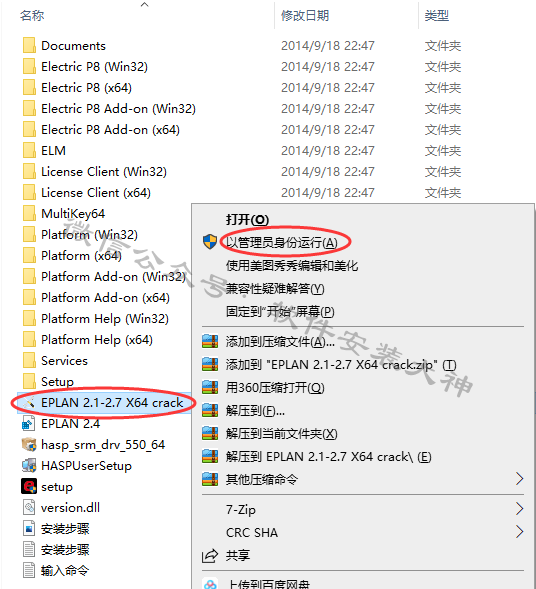Image resolution: width=536 pixels, height=589 pixels.
Task: Select the MultiKey64 folder icon
Action: [29, 213]
